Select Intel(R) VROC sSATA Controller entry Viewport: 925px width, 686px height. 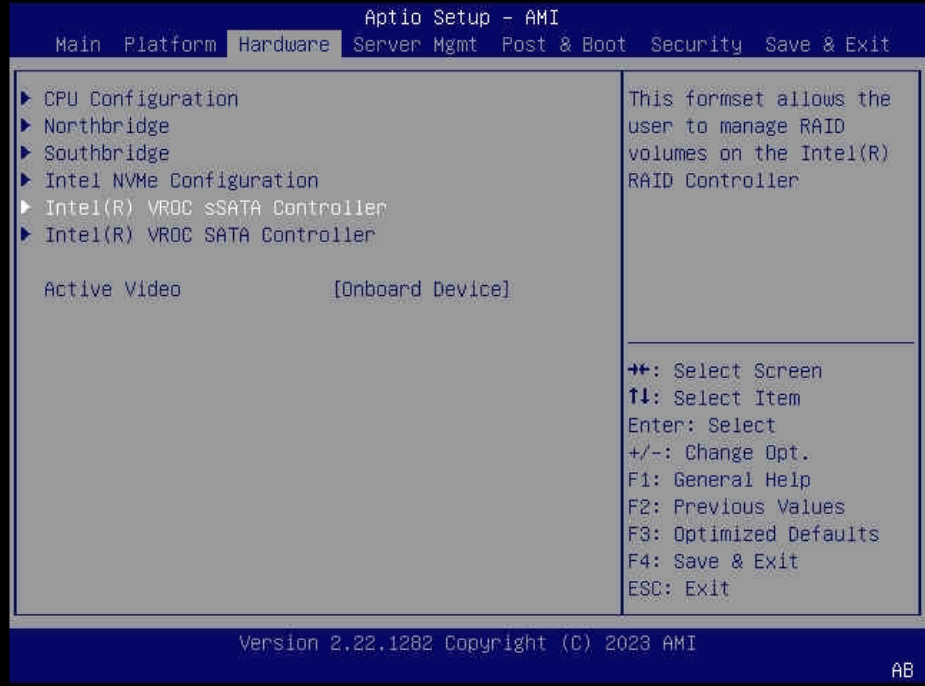pos(215,208)
